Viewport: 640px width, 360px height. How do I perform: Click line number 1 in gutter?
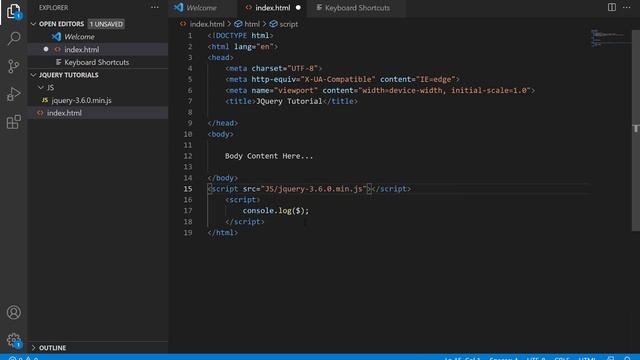(x=190, y=36)
